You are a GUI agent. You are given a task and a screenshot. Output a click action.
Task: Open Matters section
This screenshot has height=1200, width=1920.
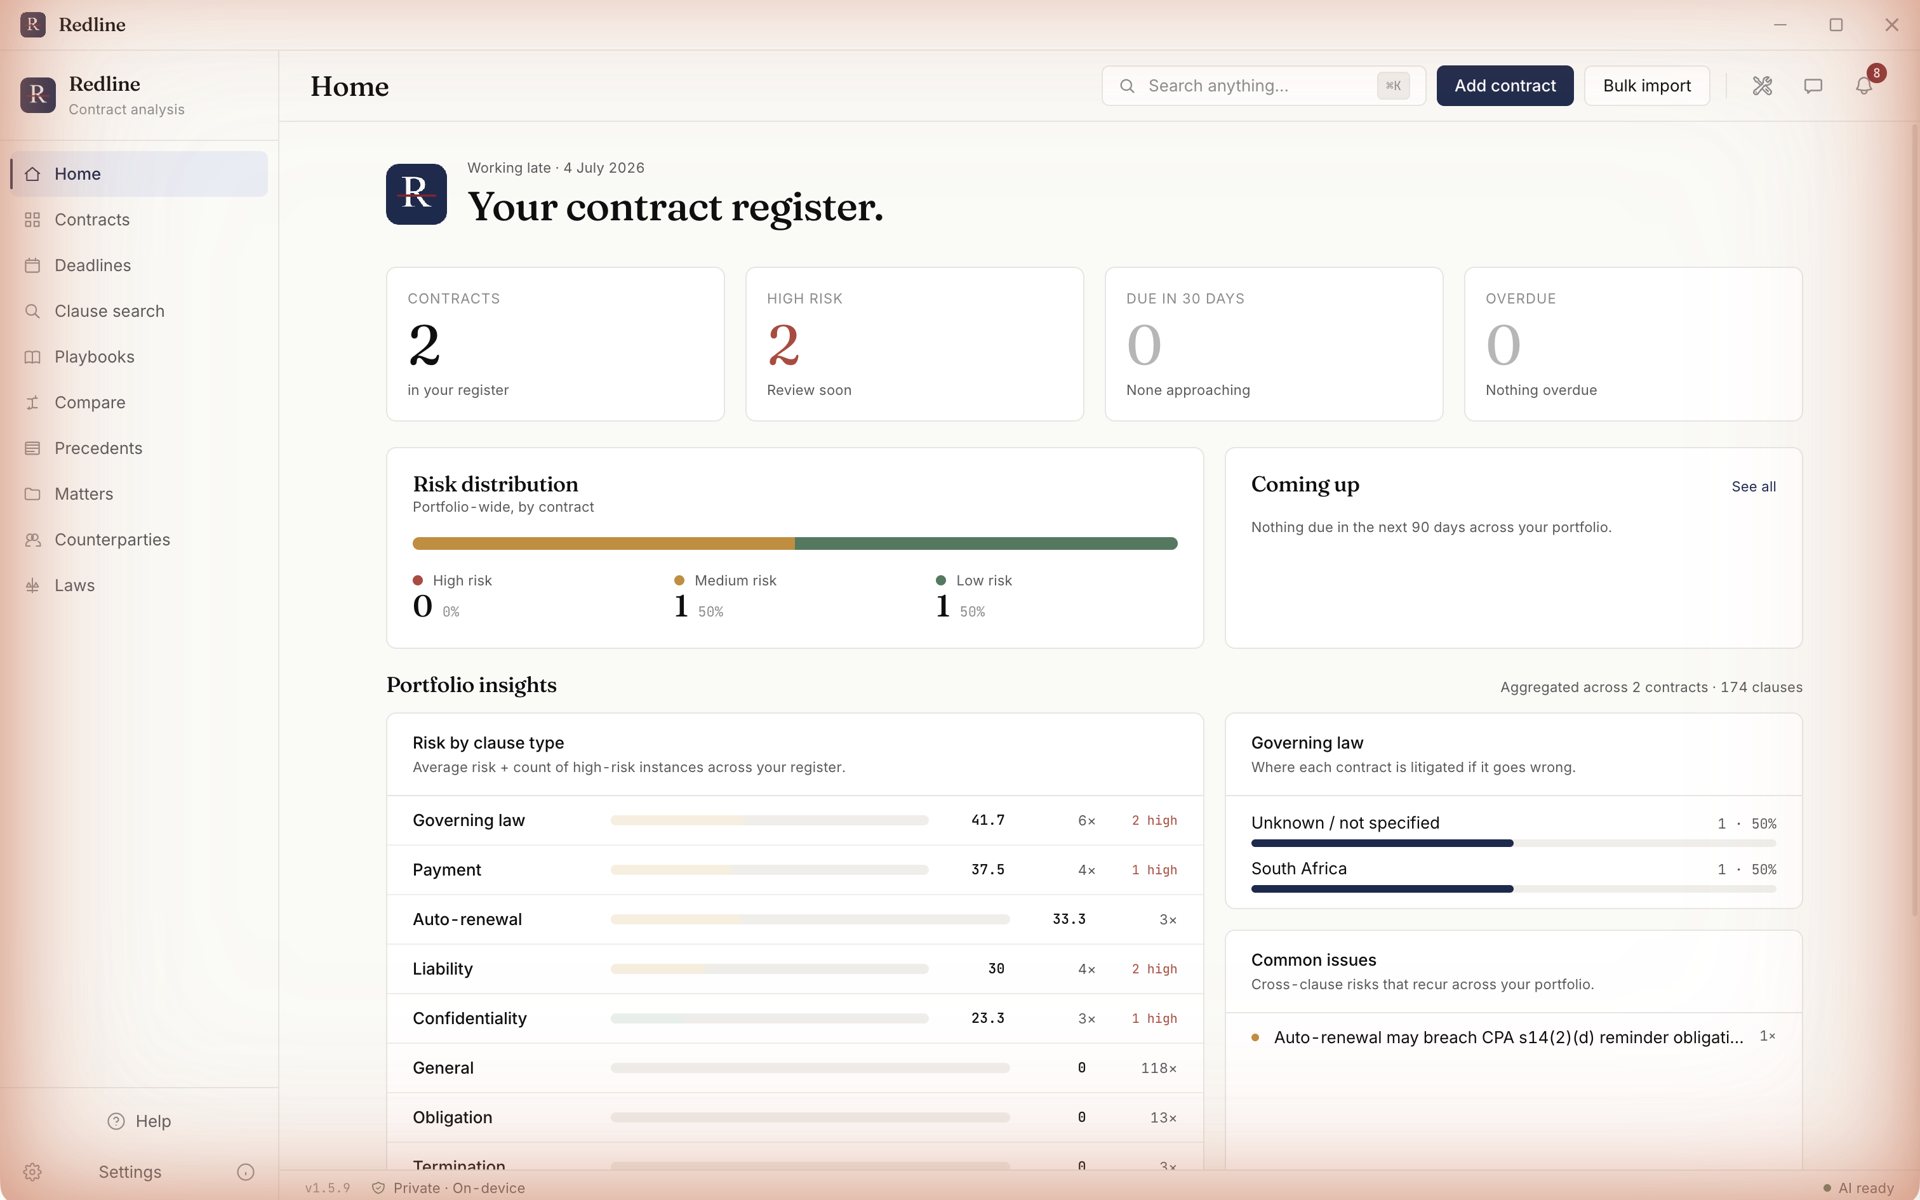(x=139, y=494)
